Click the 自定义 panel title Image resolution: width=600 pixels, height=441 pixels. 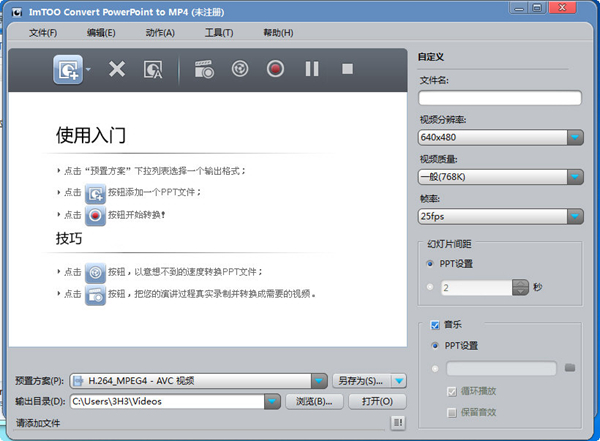[431, 57]
